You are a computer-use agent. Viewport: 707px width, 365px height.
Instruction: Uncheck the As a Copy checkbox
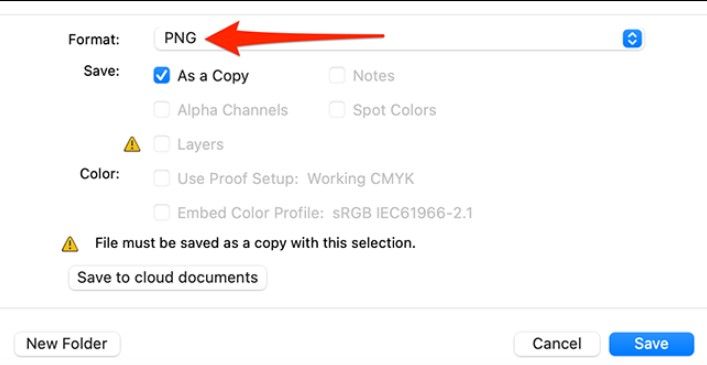[161, 75]
